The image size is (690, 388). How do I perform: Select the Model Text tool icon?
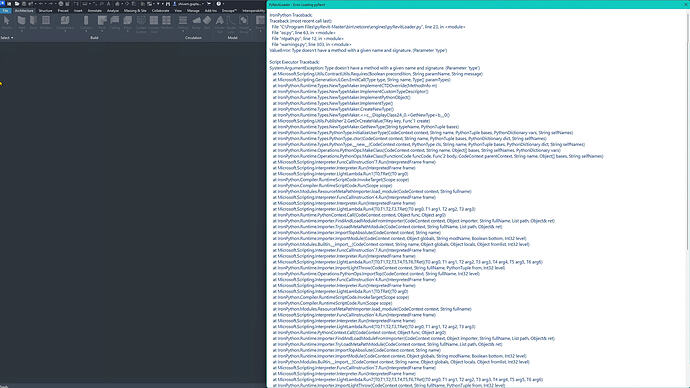point(220,20)
